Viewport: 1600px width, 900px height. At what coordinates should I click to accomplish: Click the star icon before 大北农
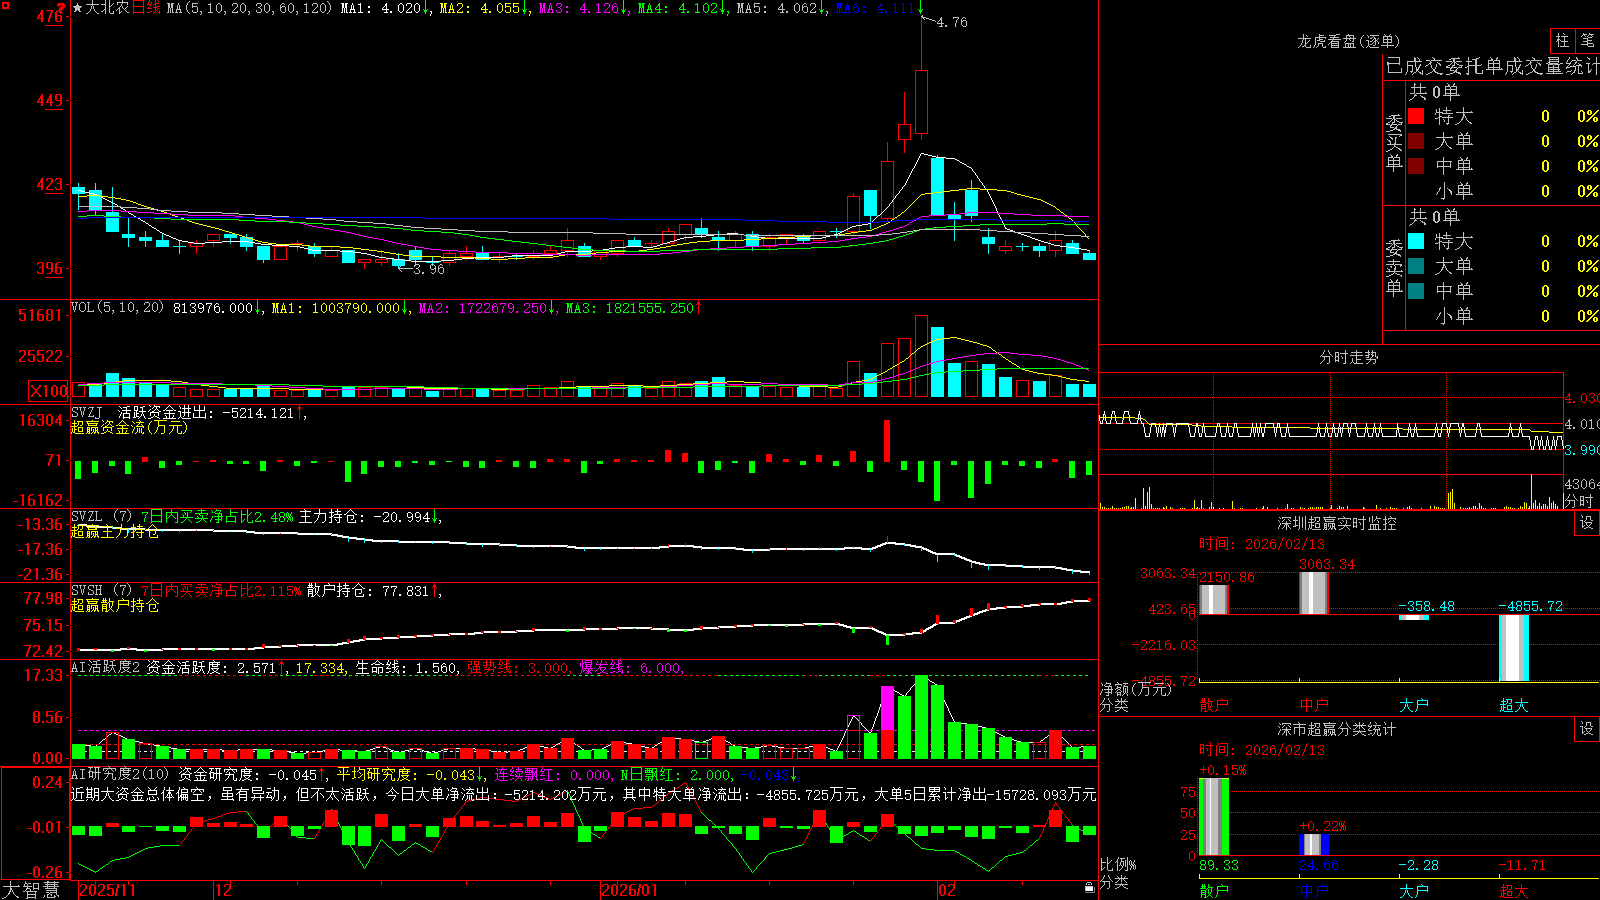tap(77, 8)
